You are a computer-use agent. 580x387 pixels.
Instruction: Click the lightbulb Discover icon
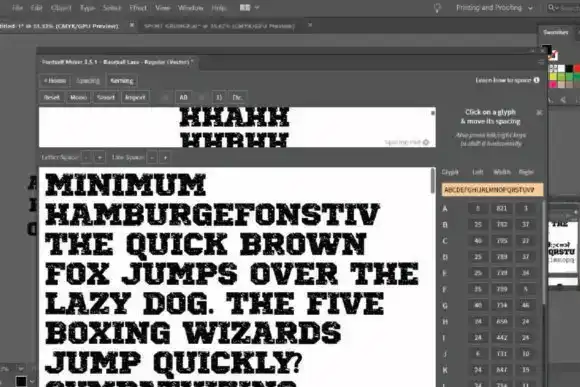(437, 8)
